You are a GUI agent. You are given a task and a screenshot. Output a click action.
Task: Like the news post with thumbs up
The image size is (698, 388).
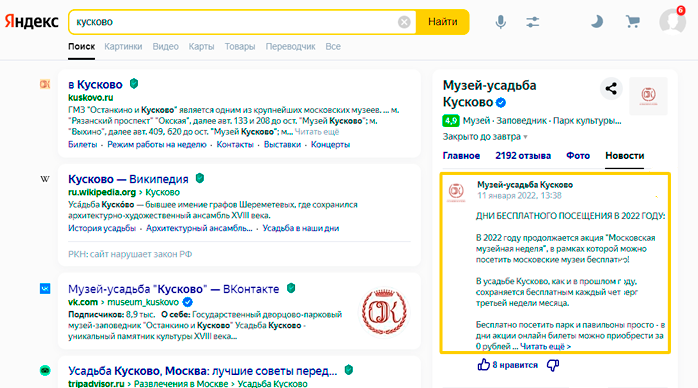483,365
